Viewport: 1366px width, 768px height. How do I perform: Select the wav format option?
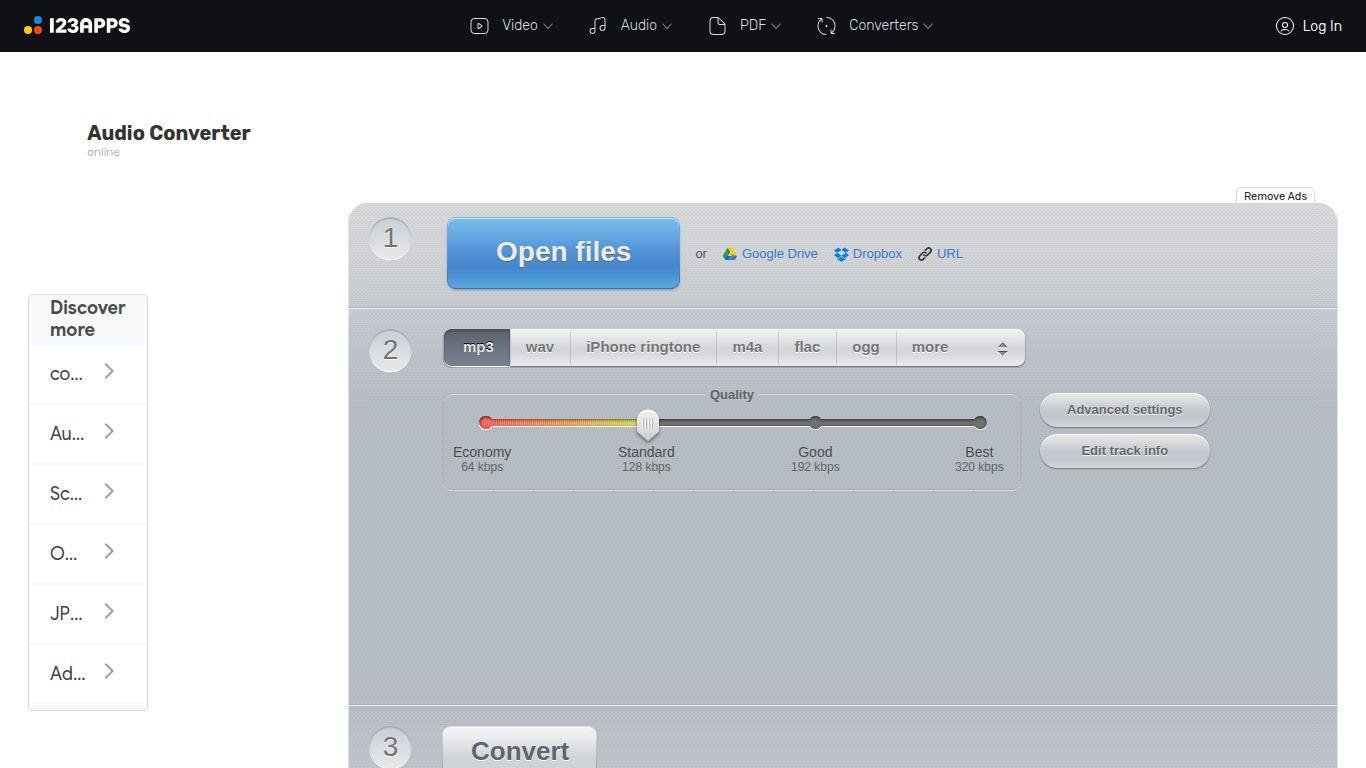pyautogui.click(x=539, y=347)
